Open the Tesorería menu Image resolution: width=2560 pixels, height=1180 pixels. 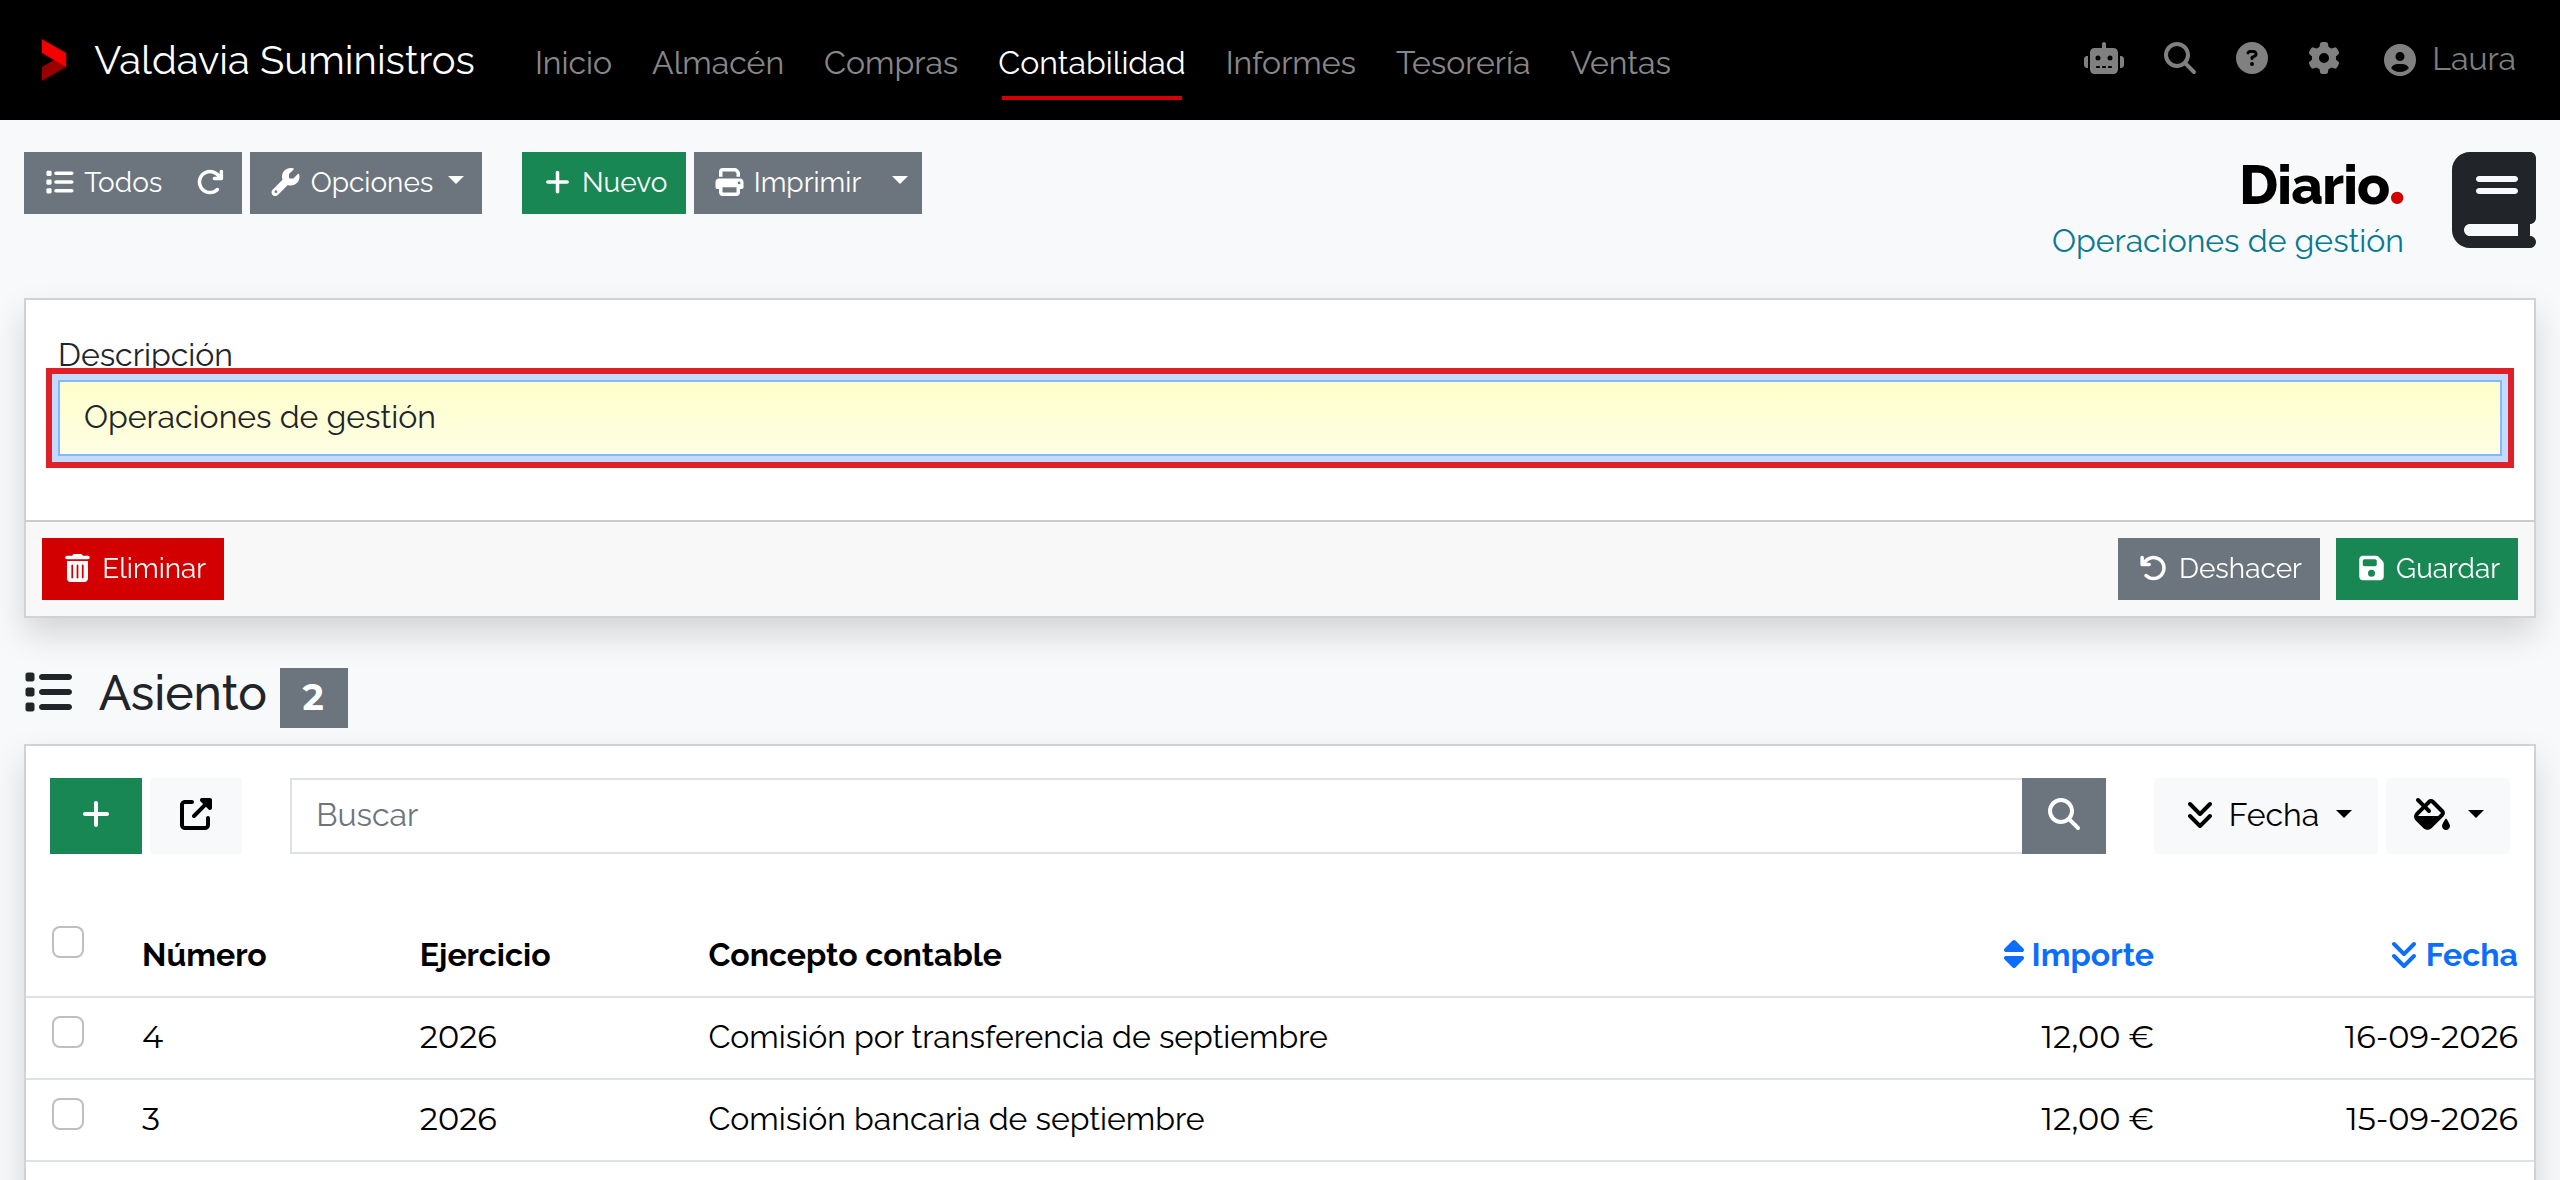(1463, 62)
